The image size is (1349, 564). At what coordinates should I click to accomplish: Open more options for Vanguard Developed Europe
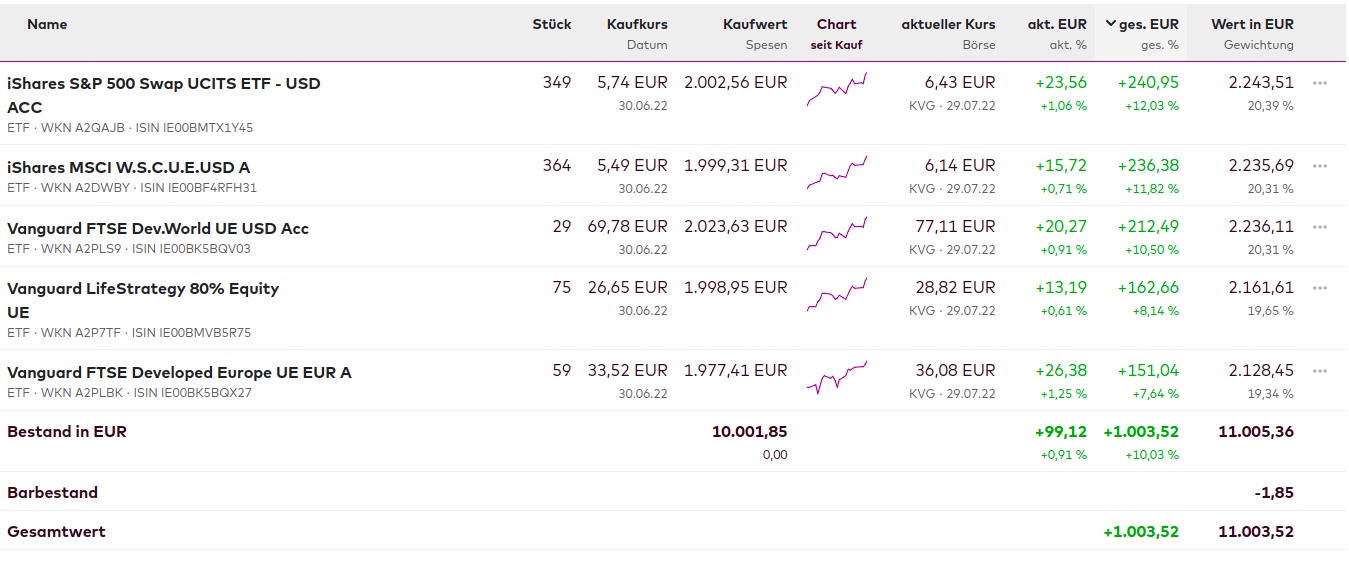pos(1319,371)
